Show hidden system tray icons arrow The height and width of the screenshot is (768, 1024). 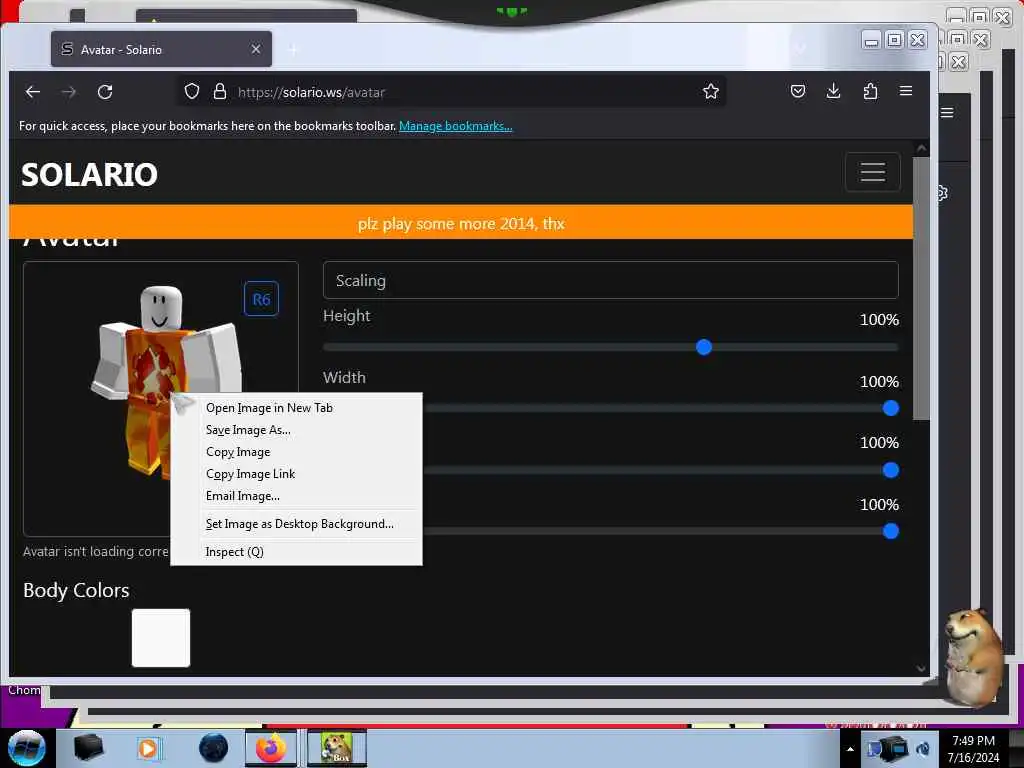click(850, 749)
